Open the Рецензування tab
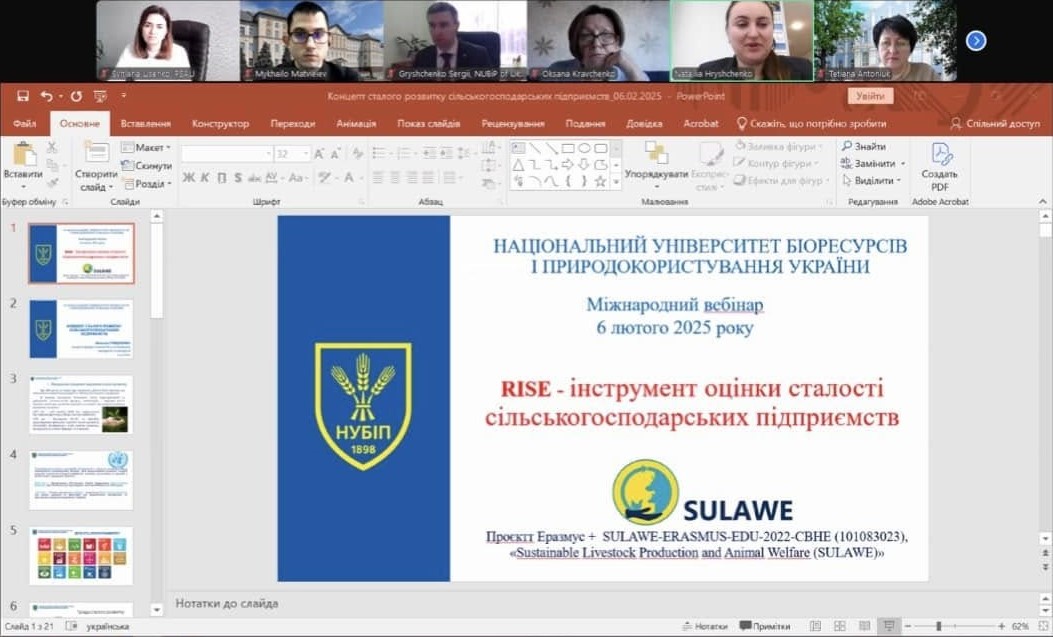The height and width of the screenshot is (637, 1053). [512, 124]
